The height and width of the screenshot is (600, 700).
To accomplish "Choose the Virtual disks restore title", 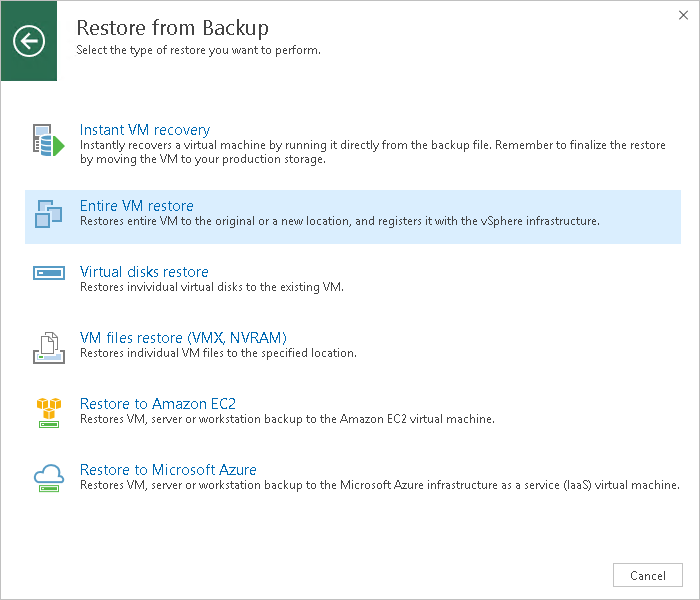I will click(144, 272).
